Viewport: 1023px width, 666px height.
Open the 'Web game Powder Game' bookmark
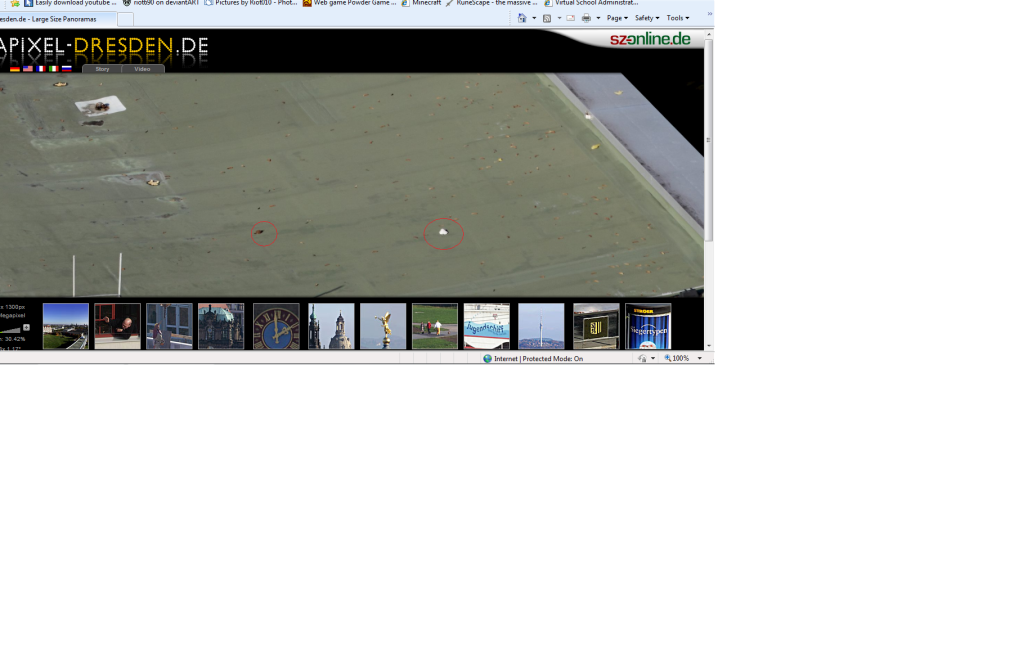[x=350, y=3]
